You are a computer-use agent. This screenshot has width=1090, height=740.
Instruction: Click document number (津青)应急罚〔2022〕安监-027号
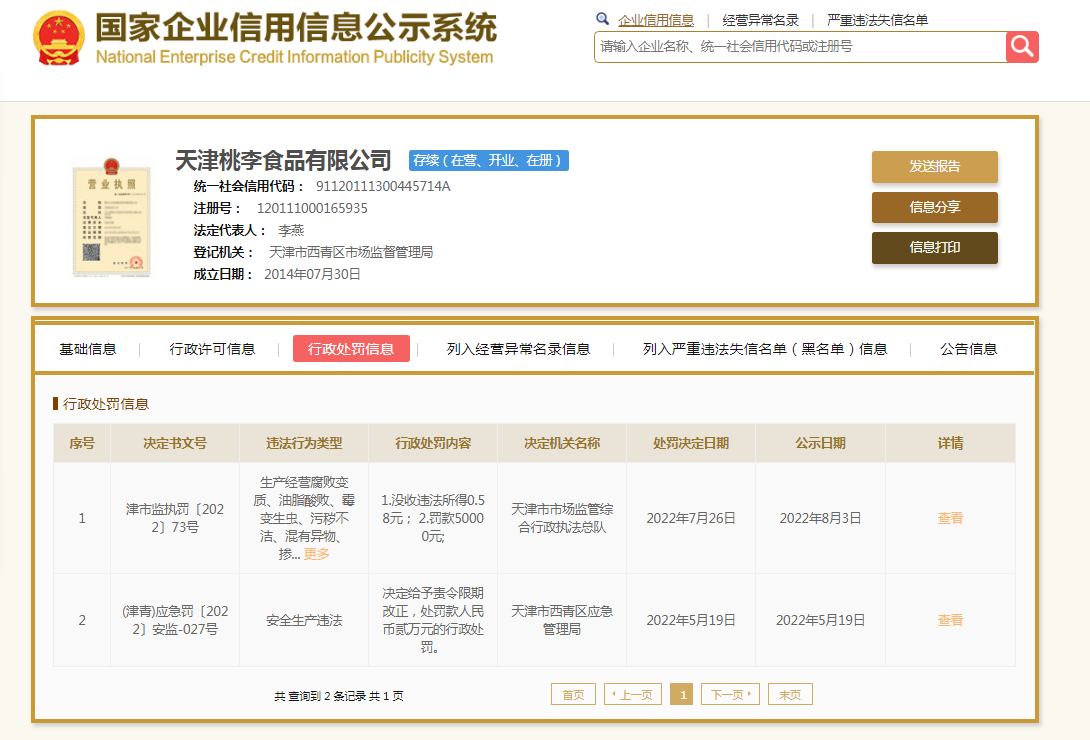pos(175,620)
